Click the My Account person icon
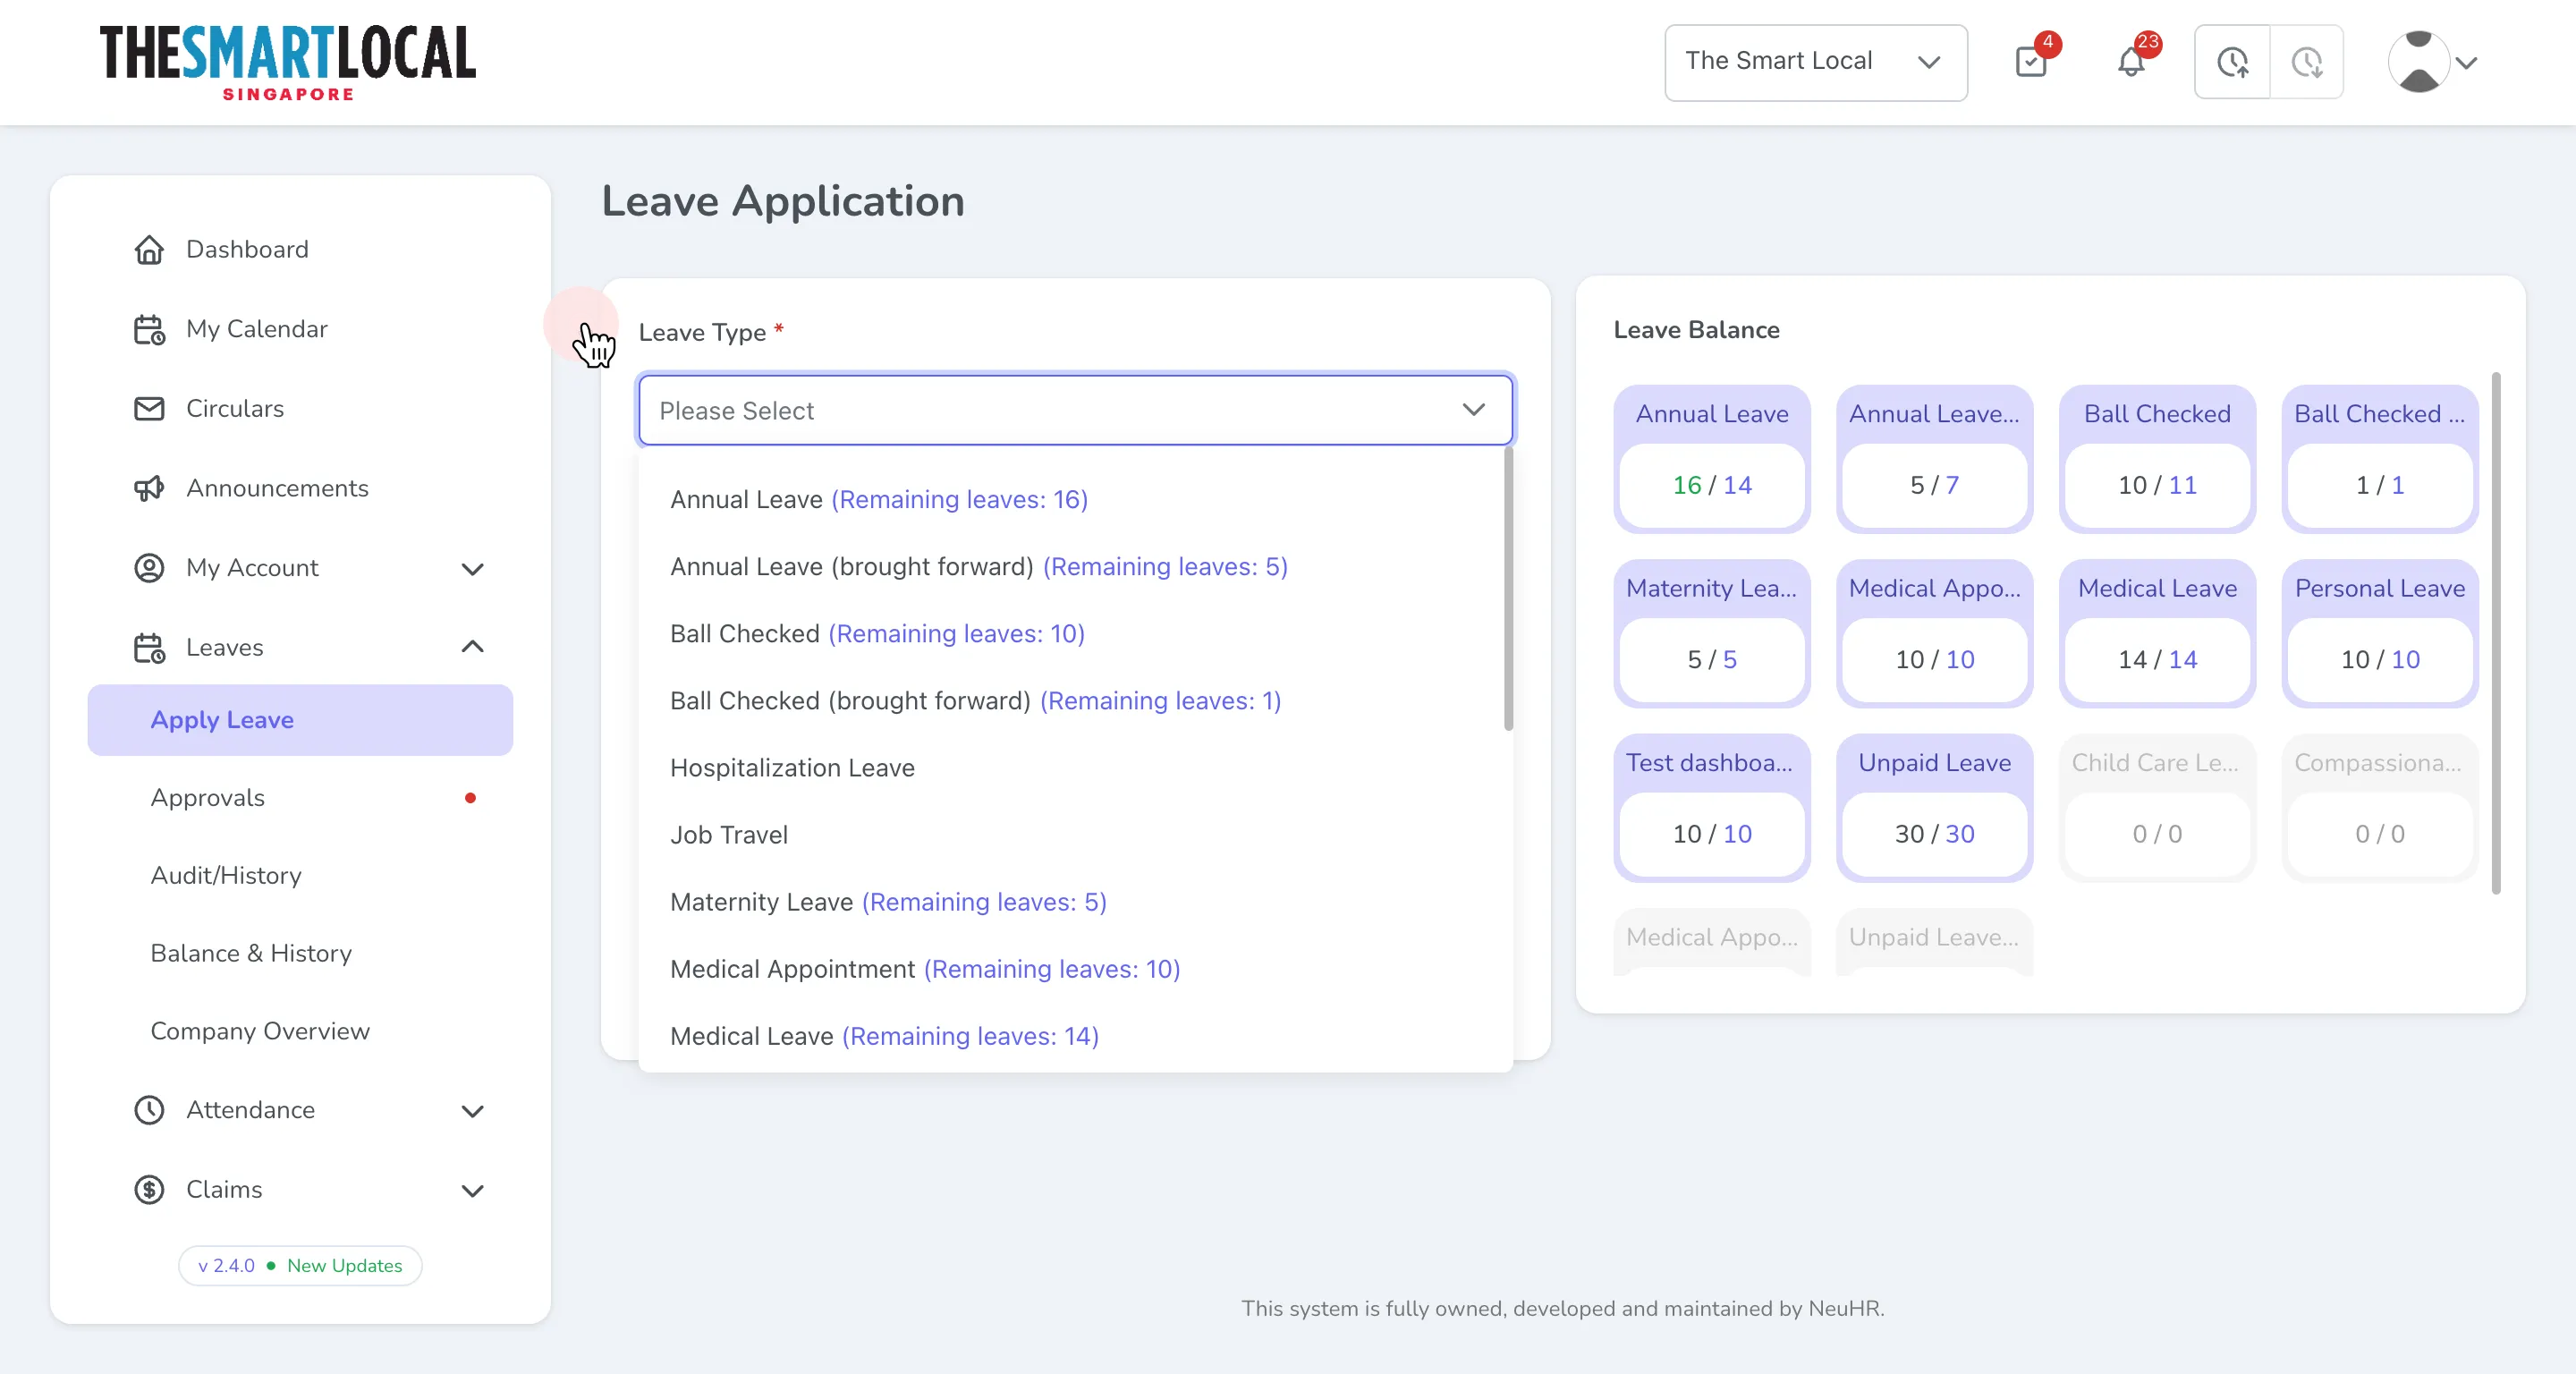Image resolution: width=2576 pixels, height=1374 pixels. point(149,568)
